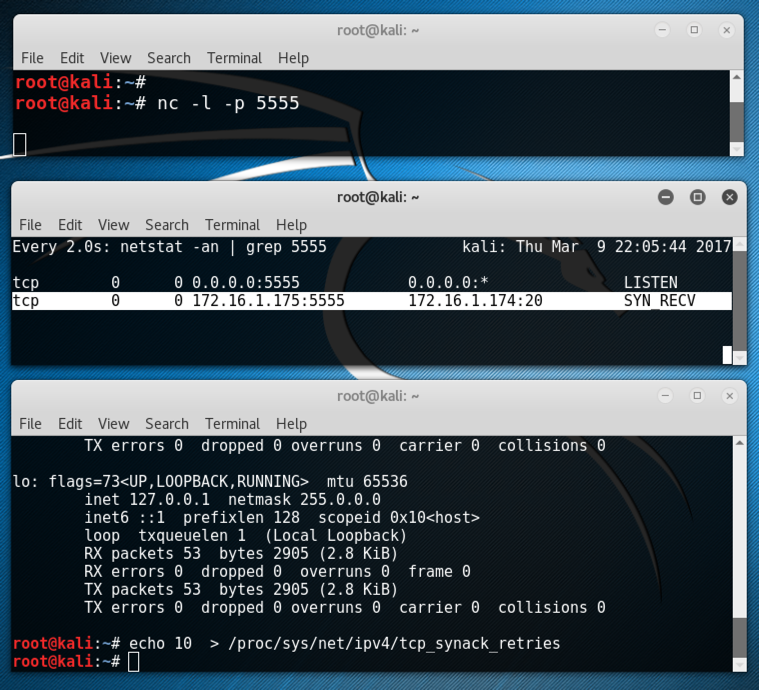Screen dimensions: 759x690
Task: Close the top nc terminal window
Action: point(727,30)
